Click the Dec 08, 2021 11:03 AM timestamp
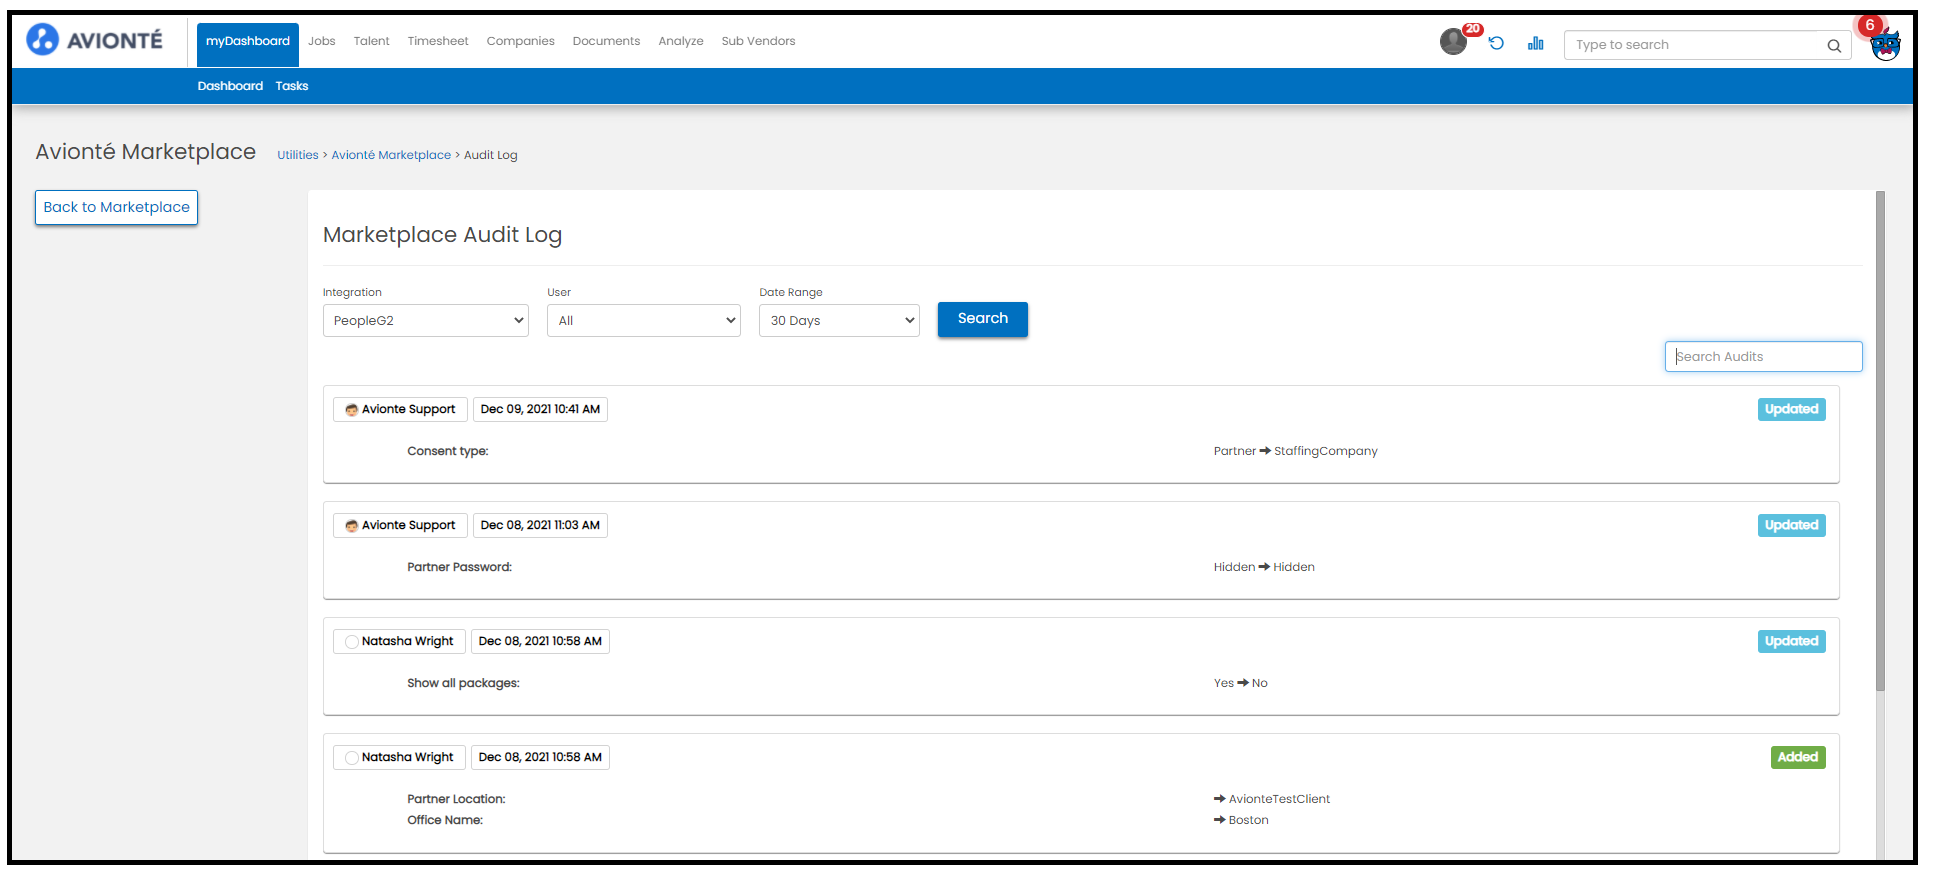The image size is (1935, 877). (540, 525)
